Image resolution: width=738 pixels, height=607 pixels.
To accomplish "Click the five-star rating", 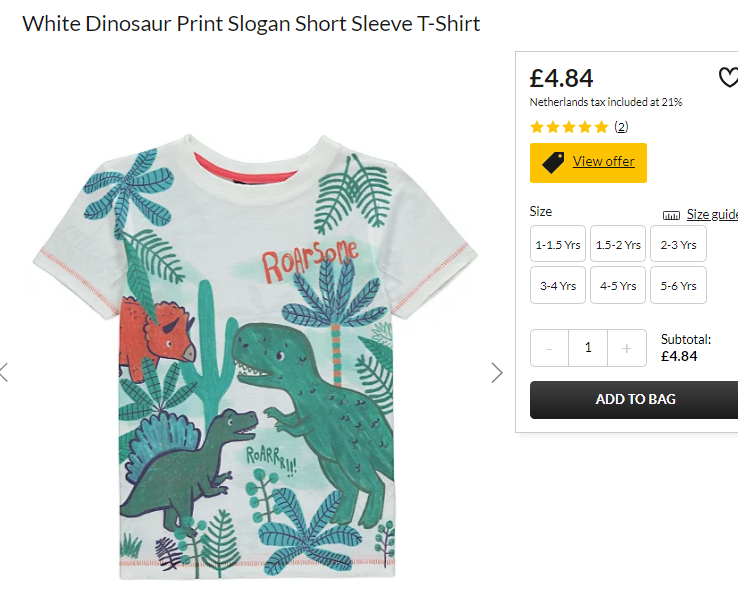I will pyautogui.click(x=569, y=127).
